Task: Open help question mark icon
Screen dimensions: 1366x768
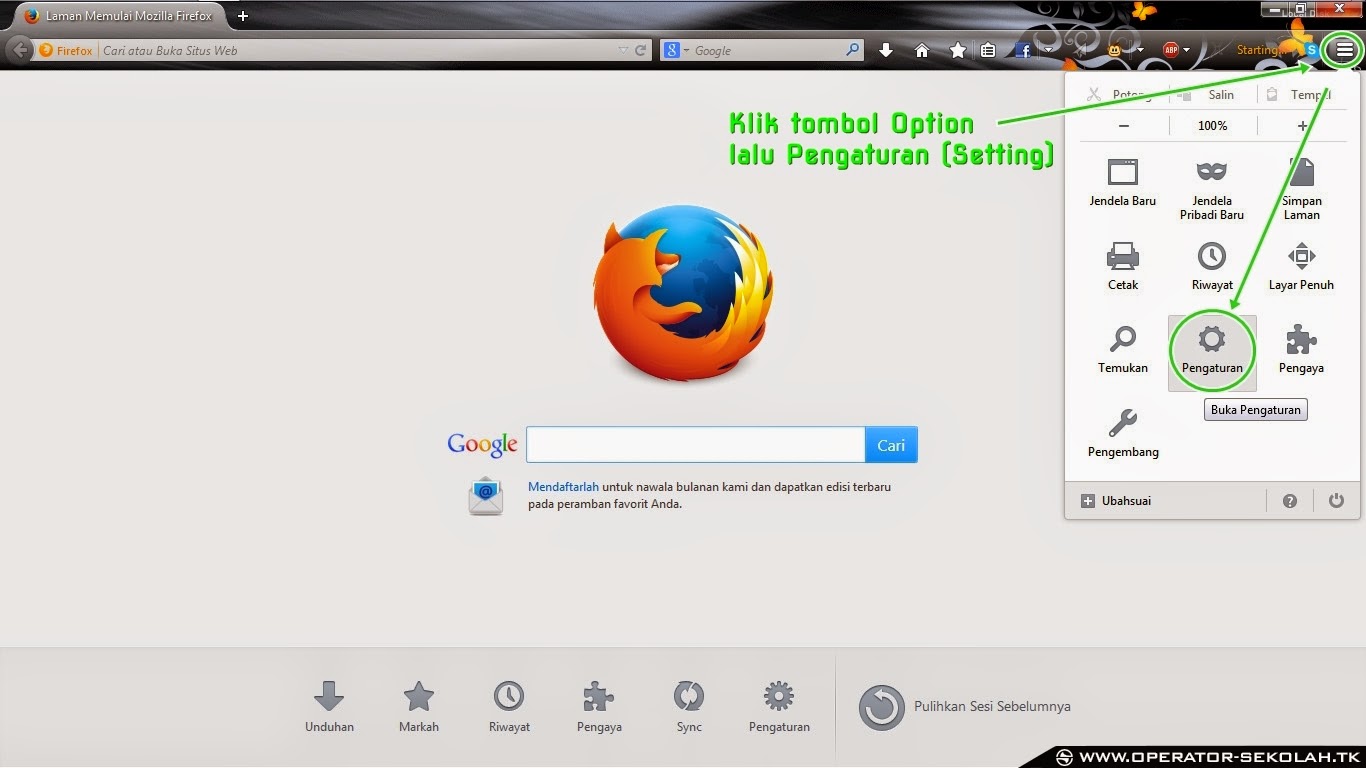Action: pos(1290,501)
